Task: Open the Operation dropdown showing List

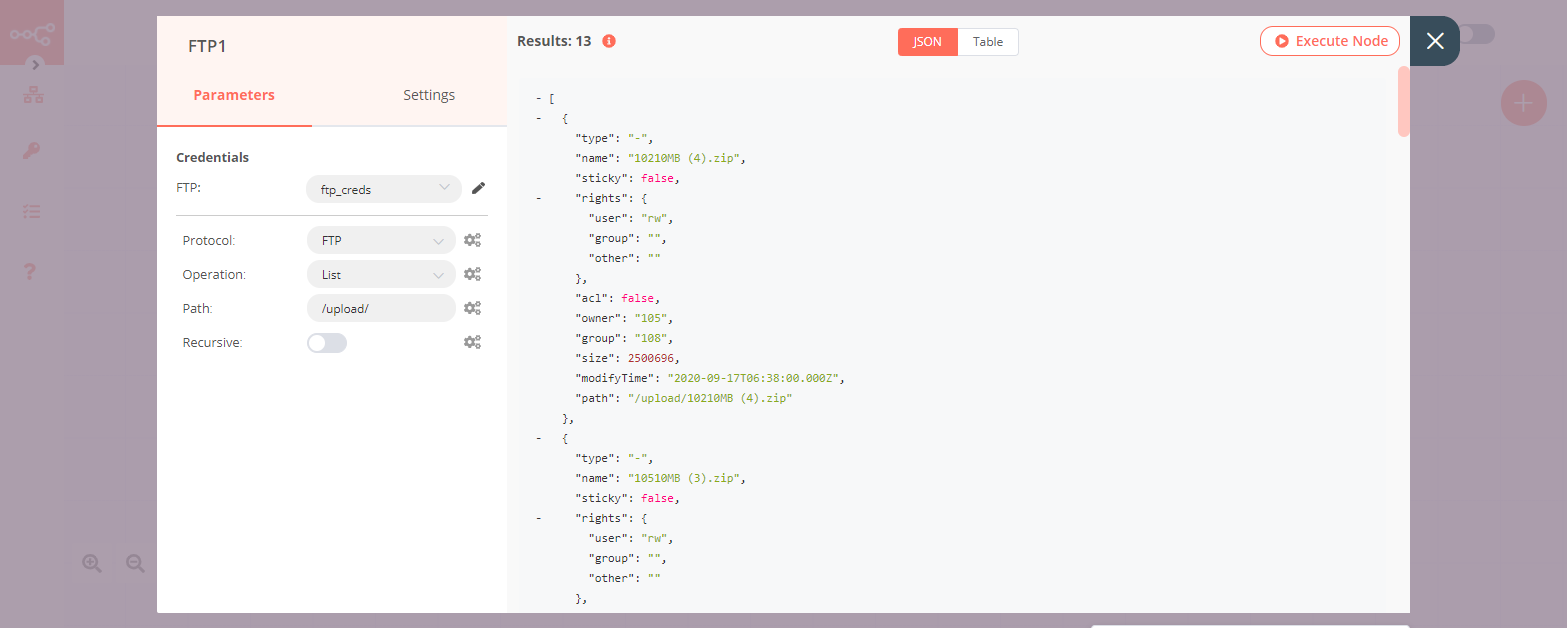Action: (381, 274)
